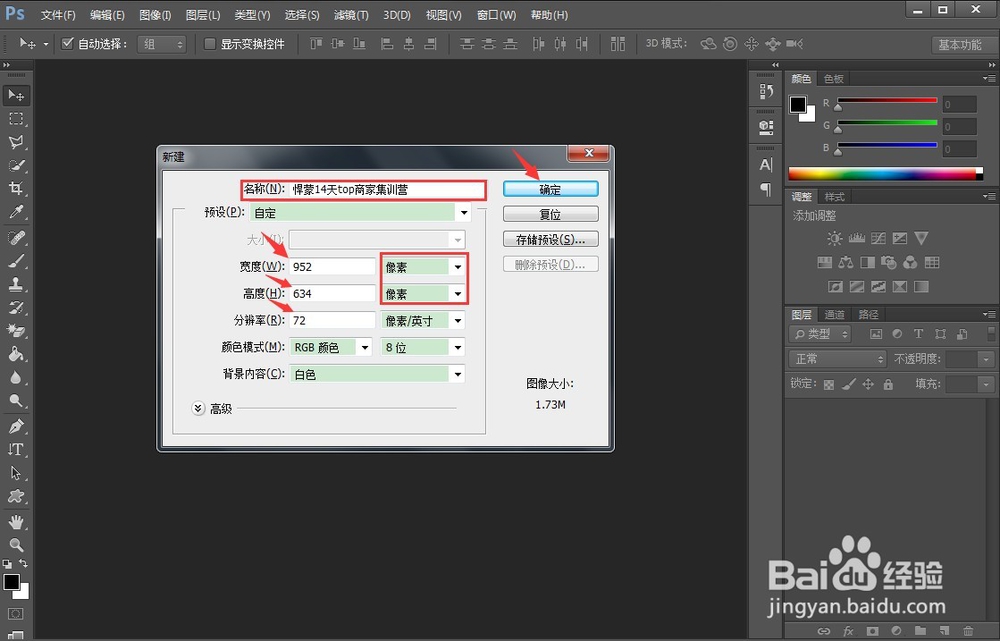Add a Color Balance adjustment
The image size is (1000, 641).
846,262
